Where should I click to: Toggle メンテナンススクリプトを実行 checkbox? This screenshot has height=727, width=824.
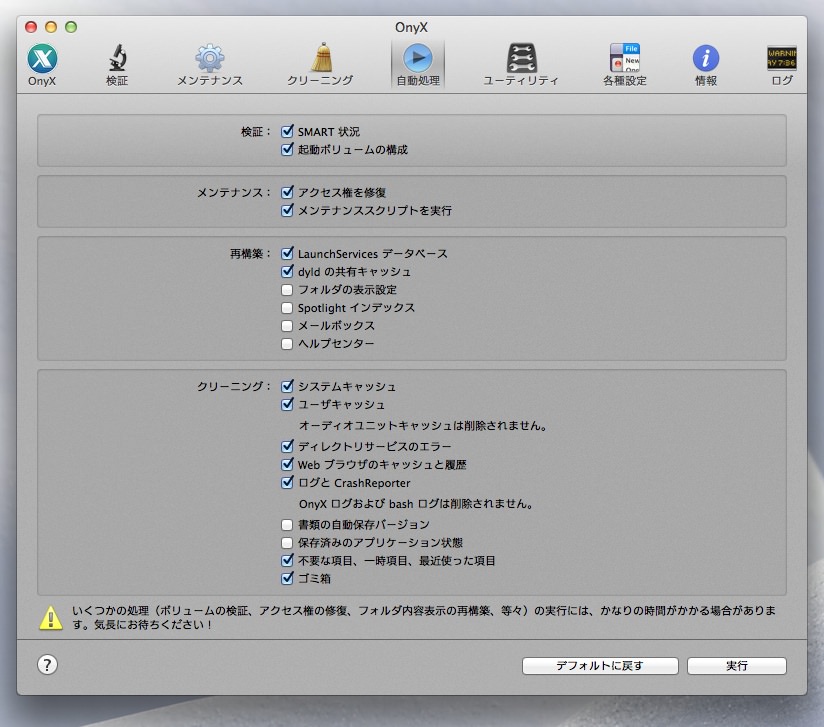[x=287, y=210]
